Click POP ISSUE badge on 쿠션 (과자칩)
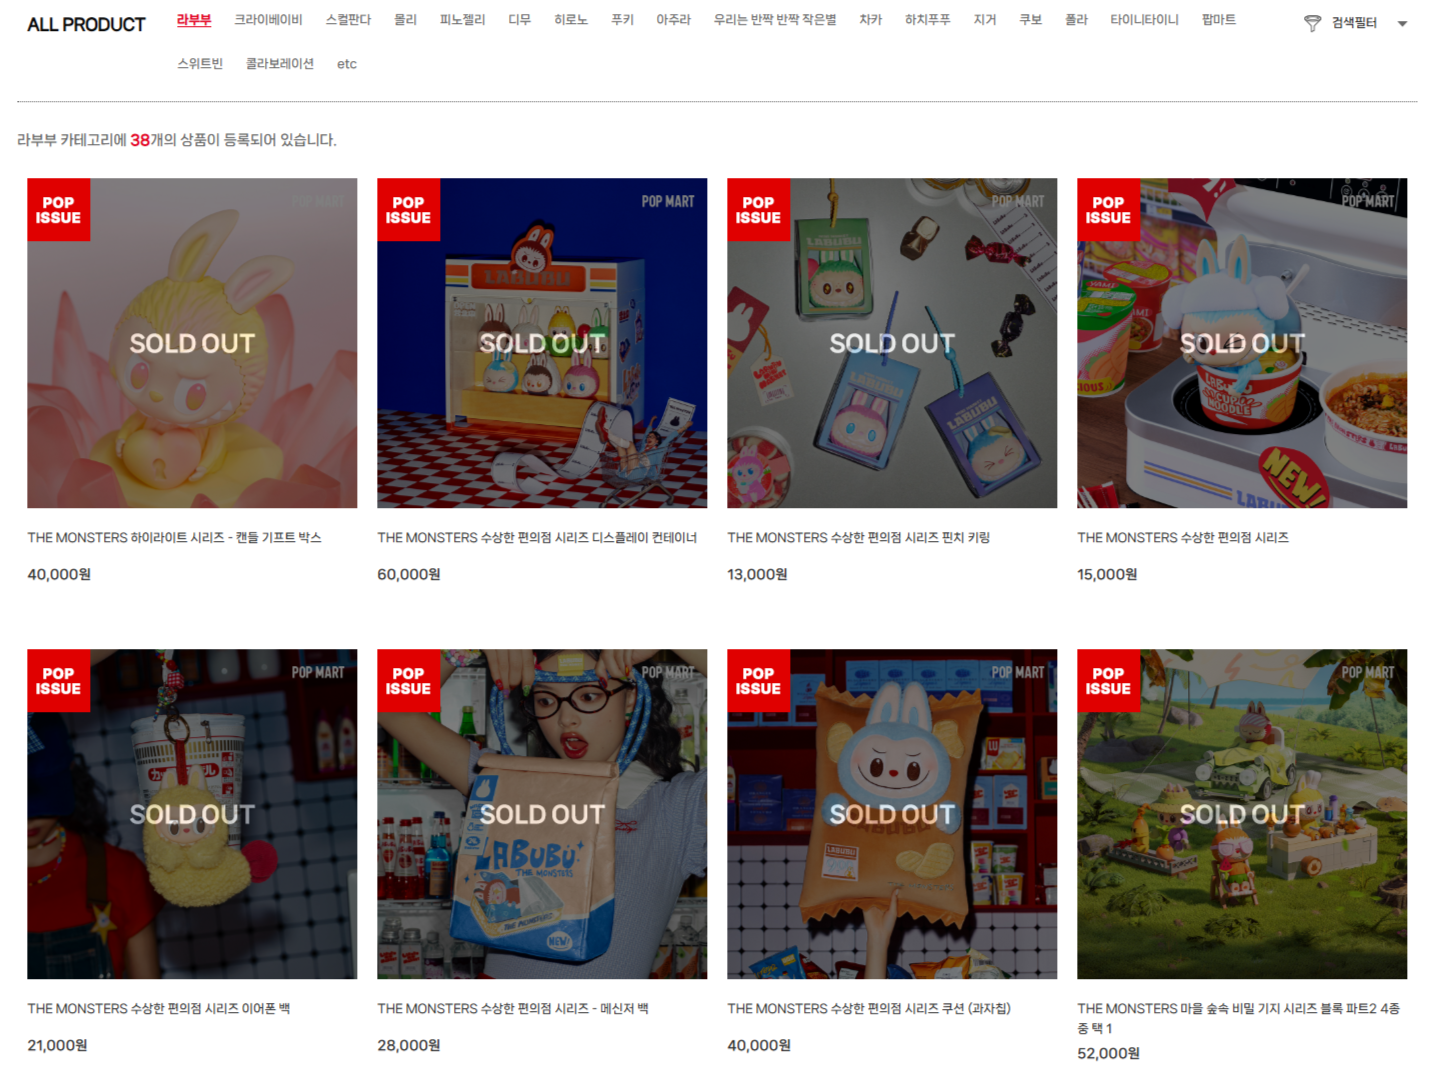The image size is (1440, 1080). pyautogui.click(x=758, y=681)
